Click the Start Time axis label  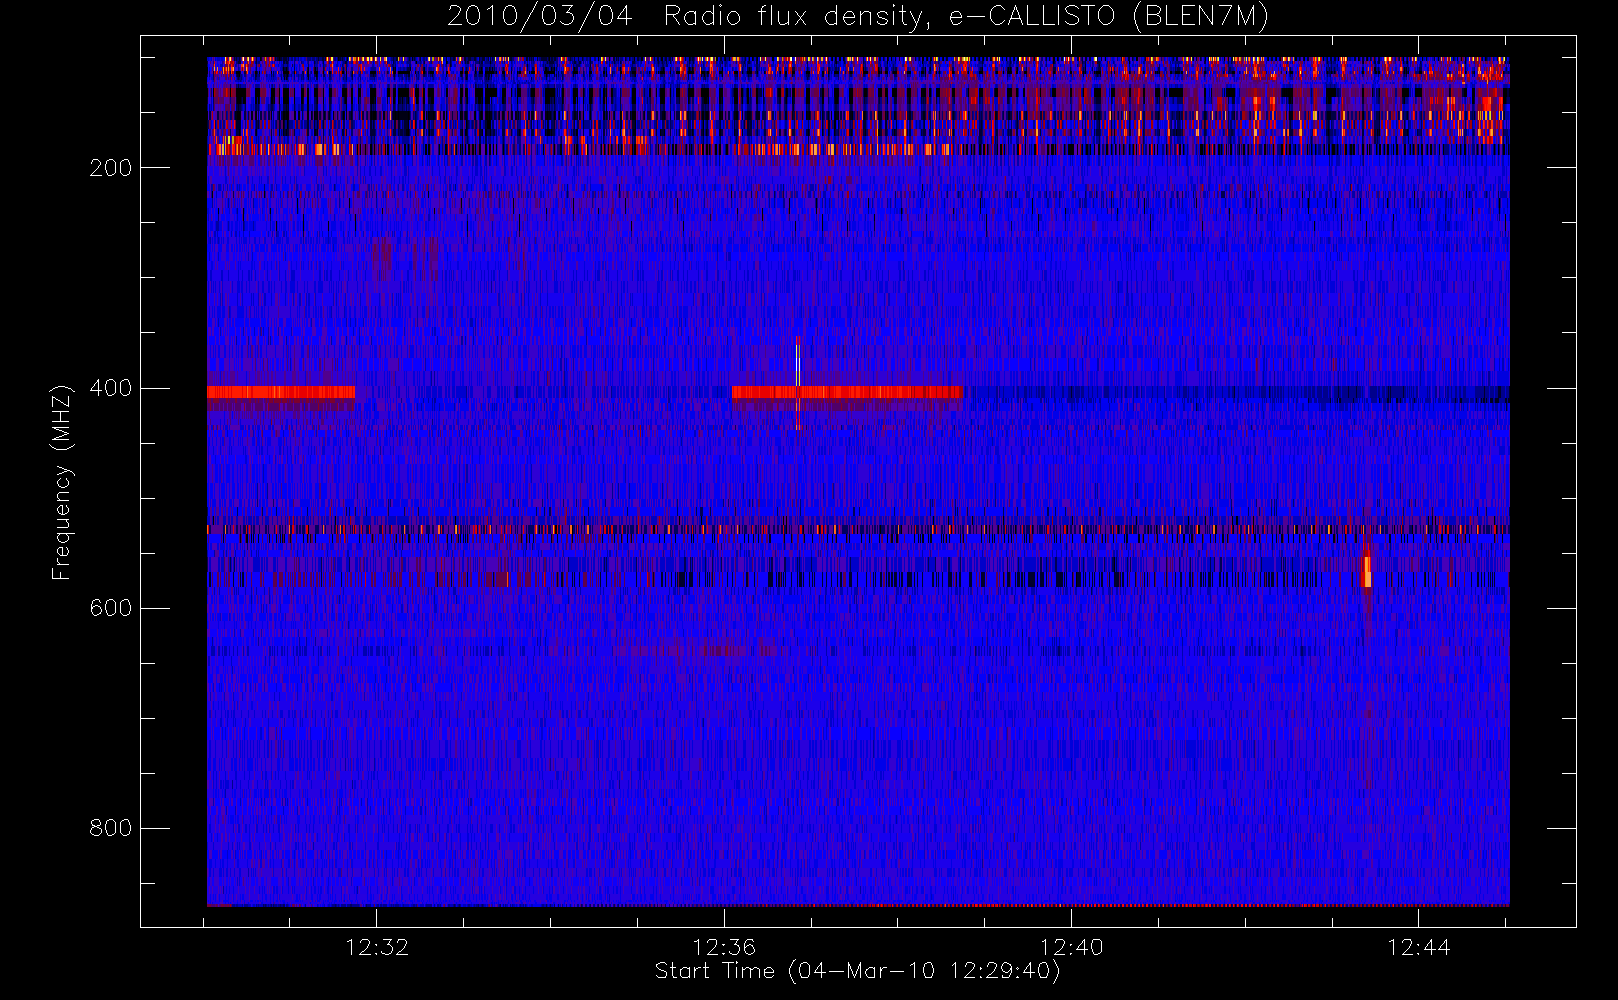click(857, 971)
